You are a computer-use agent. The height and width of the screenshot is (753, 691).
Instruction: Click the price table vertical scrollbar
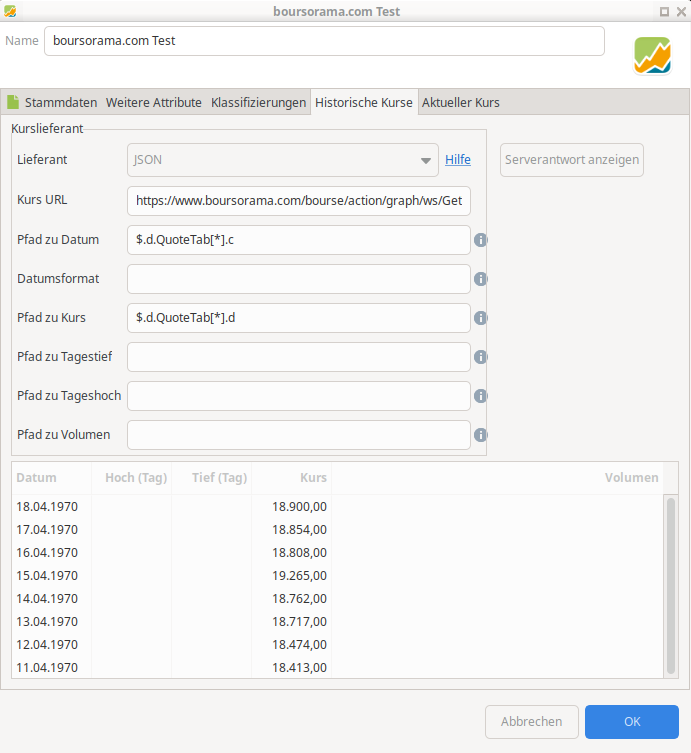[671, 586]
